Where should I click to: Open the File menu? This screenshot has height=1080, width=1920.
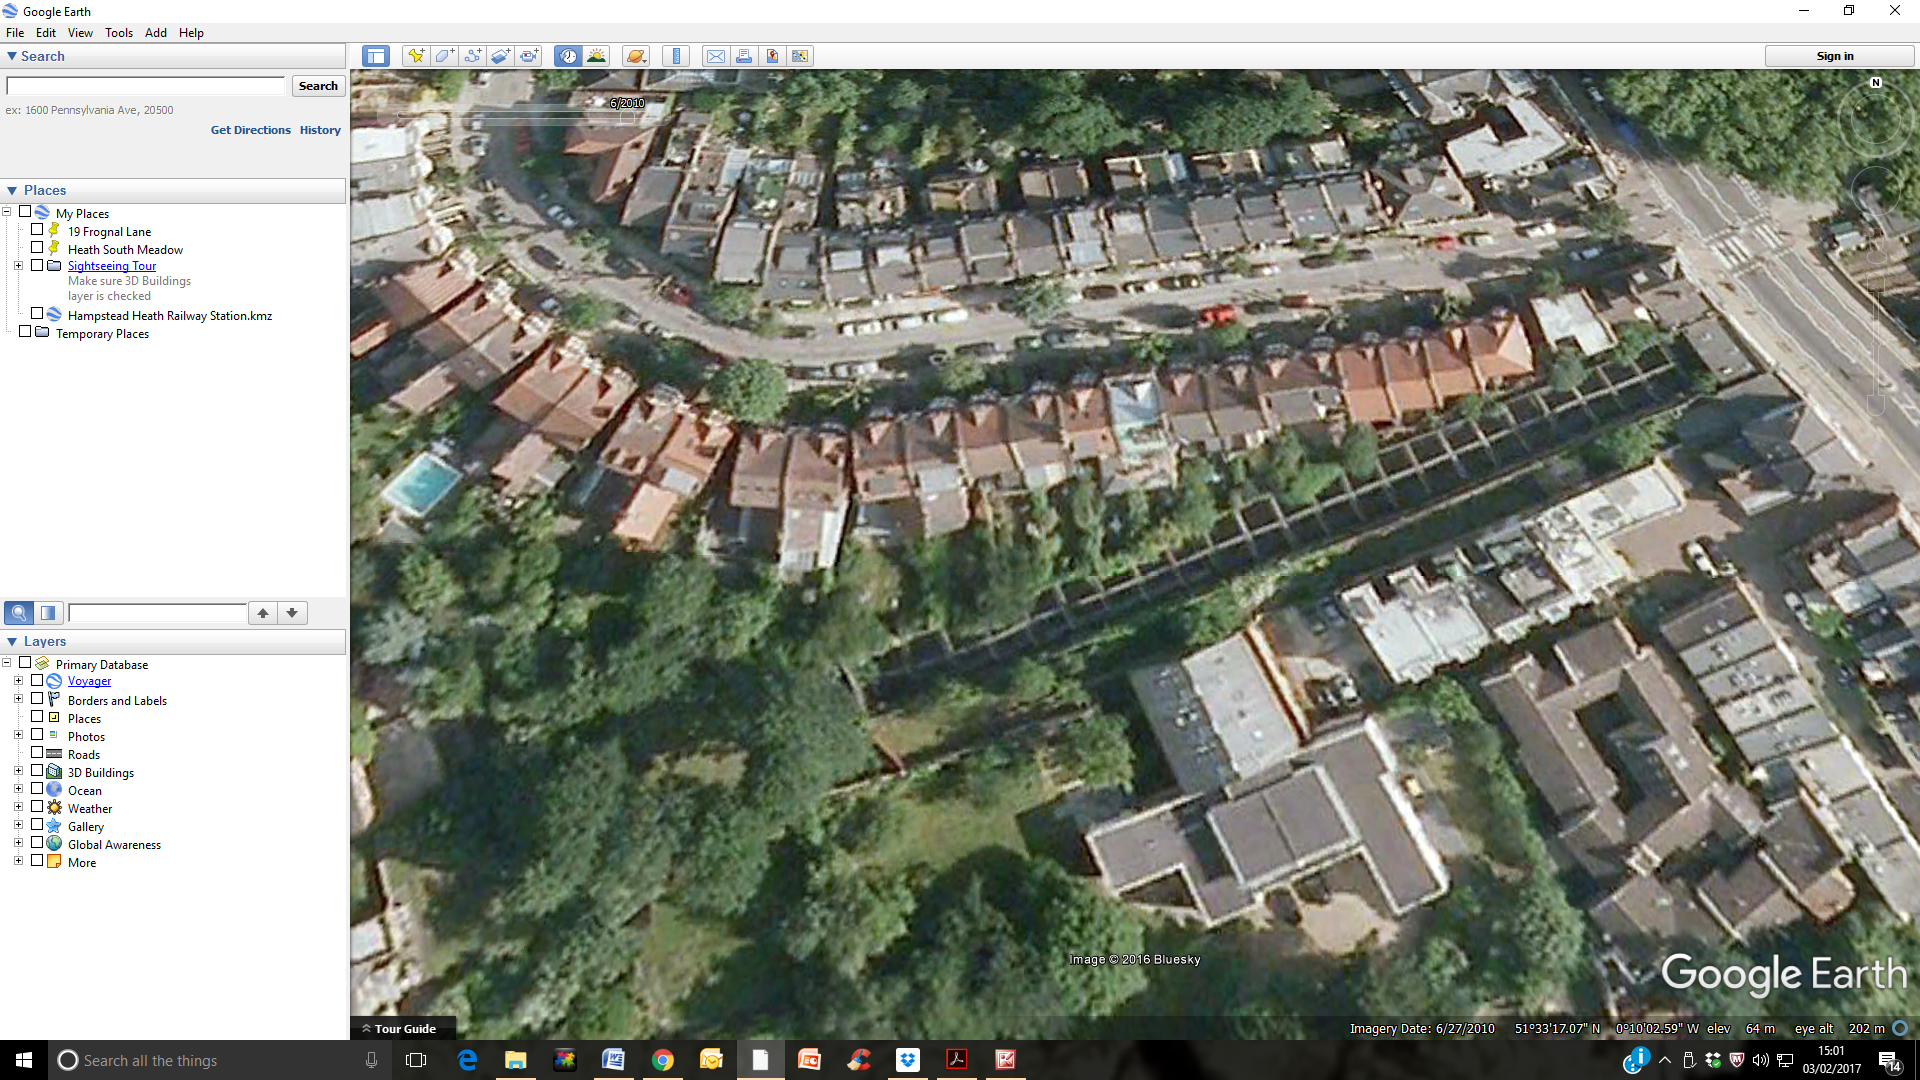[x=15, y=33]
